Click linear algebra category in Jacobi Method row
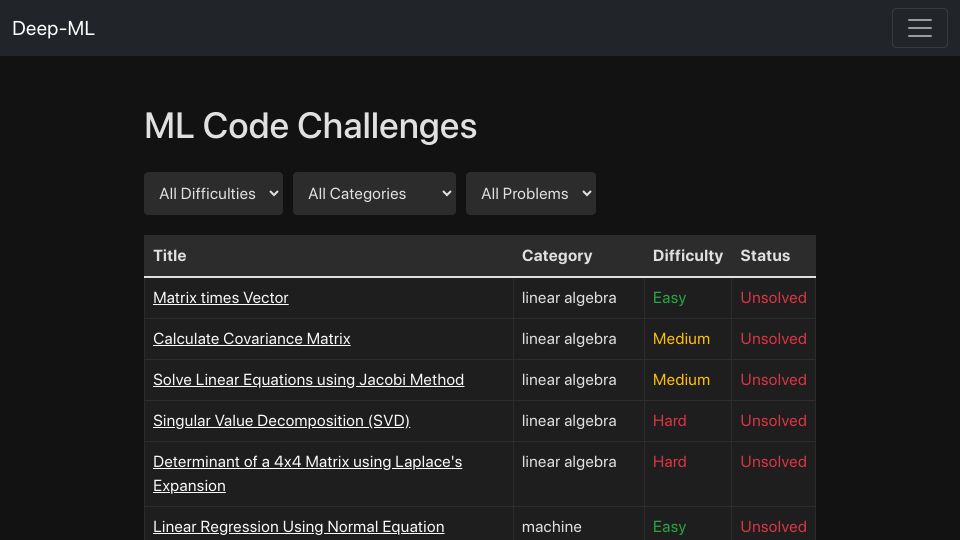 [569, 380]
